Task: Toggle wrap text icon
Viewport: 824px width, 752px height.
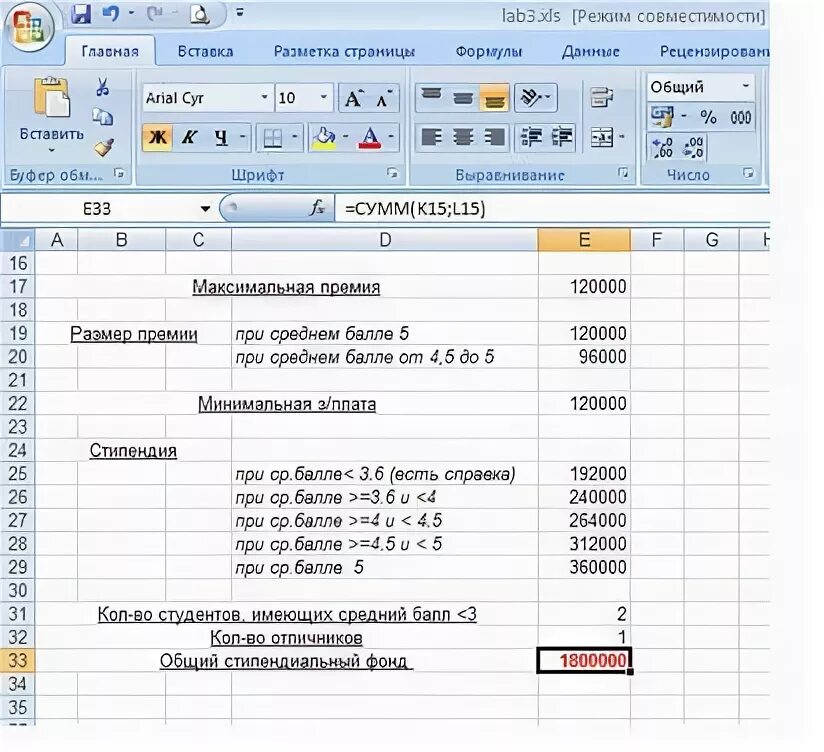Action: click(601, 97)
